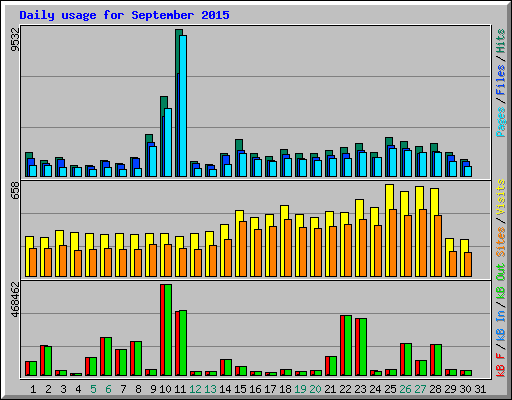The width and height of the screenshot is (512, 400).
Task: Click green weekend day label 26
Action: pos(405,389)
